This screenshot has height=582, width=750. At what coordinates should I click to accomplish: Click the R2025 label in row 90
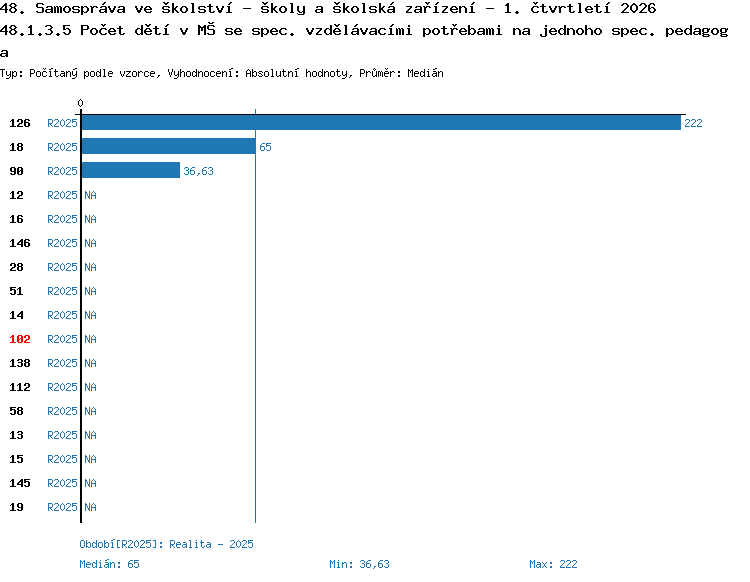[62, 171]
